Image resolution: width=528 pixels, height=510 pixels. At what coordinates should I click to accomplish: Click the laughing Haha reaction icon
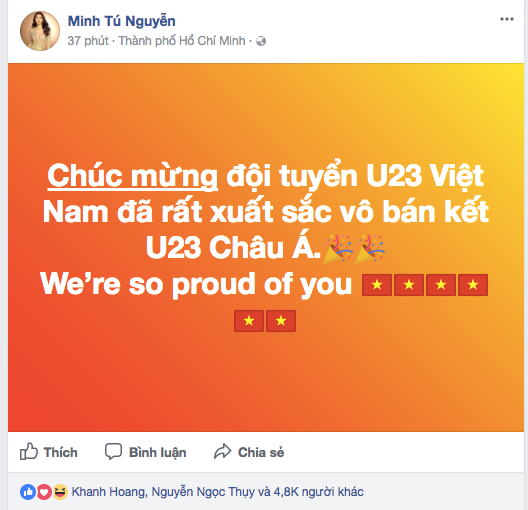(60, 492)
